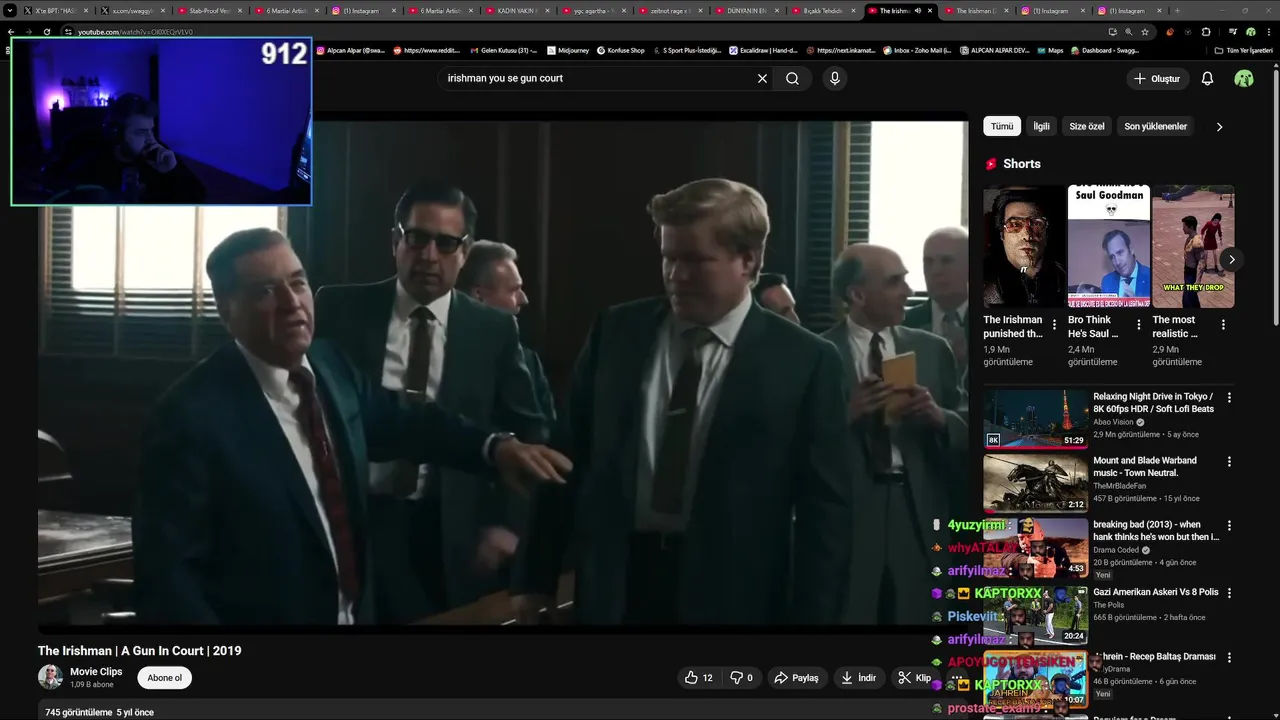Go back with the browser back arrow

[11, 32]
